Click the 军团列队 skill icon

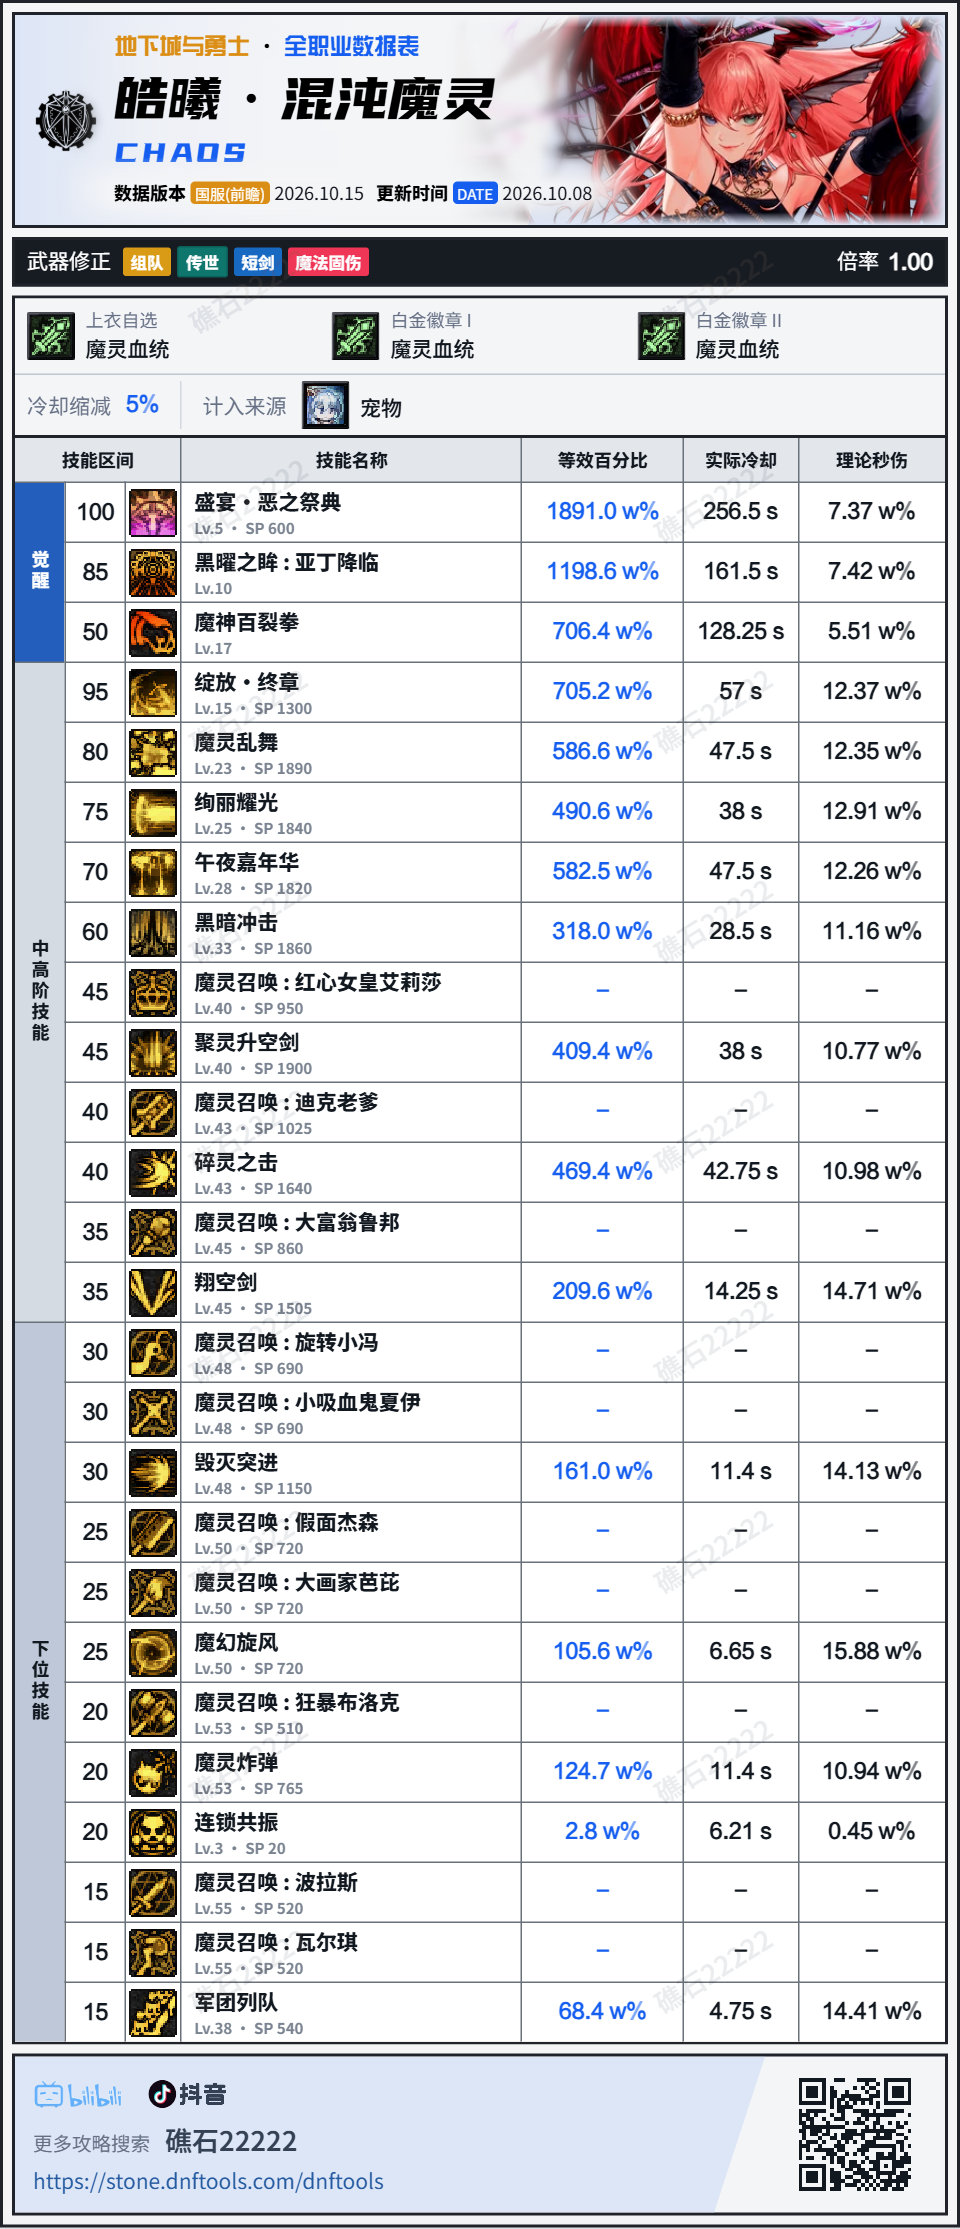tap(153, 2012)
